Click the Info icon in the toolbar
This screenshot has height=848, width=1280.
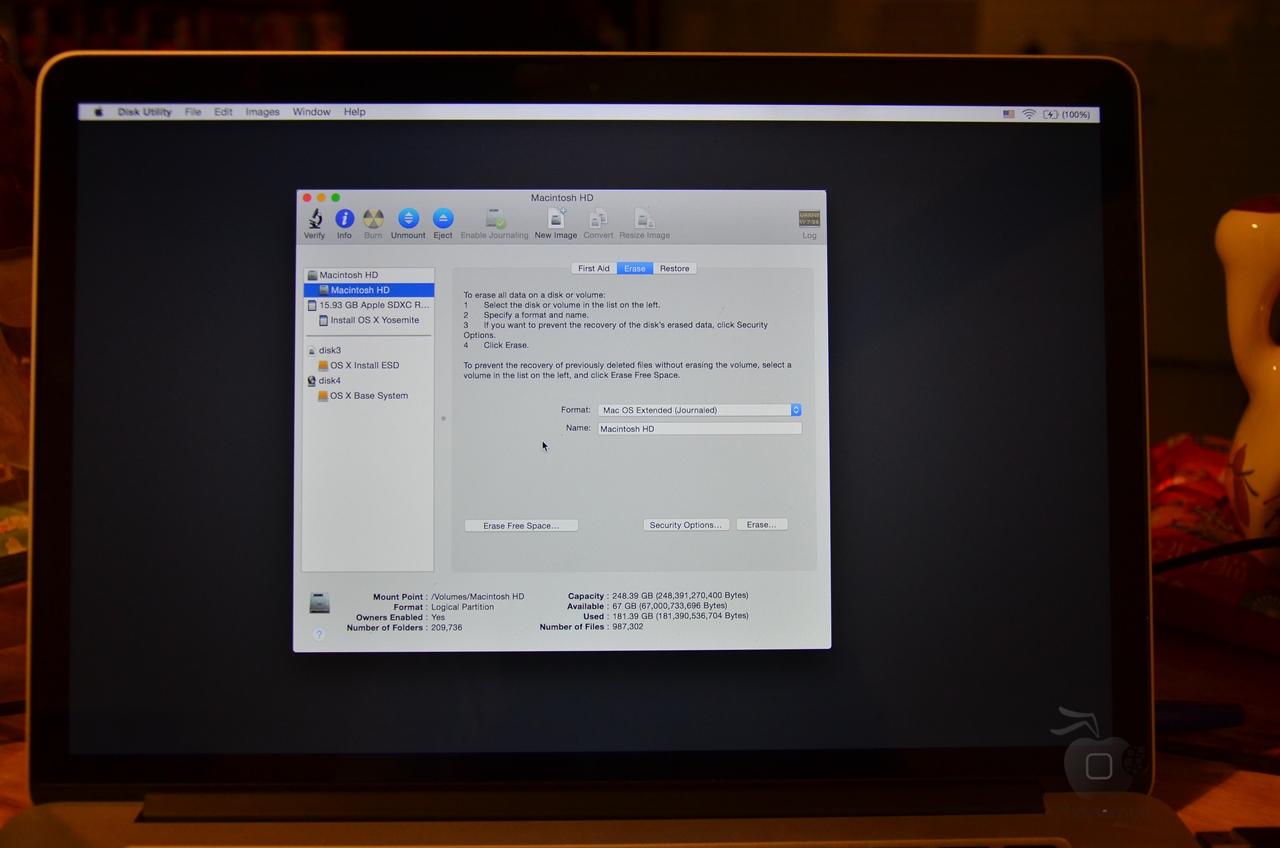[344, 220]
